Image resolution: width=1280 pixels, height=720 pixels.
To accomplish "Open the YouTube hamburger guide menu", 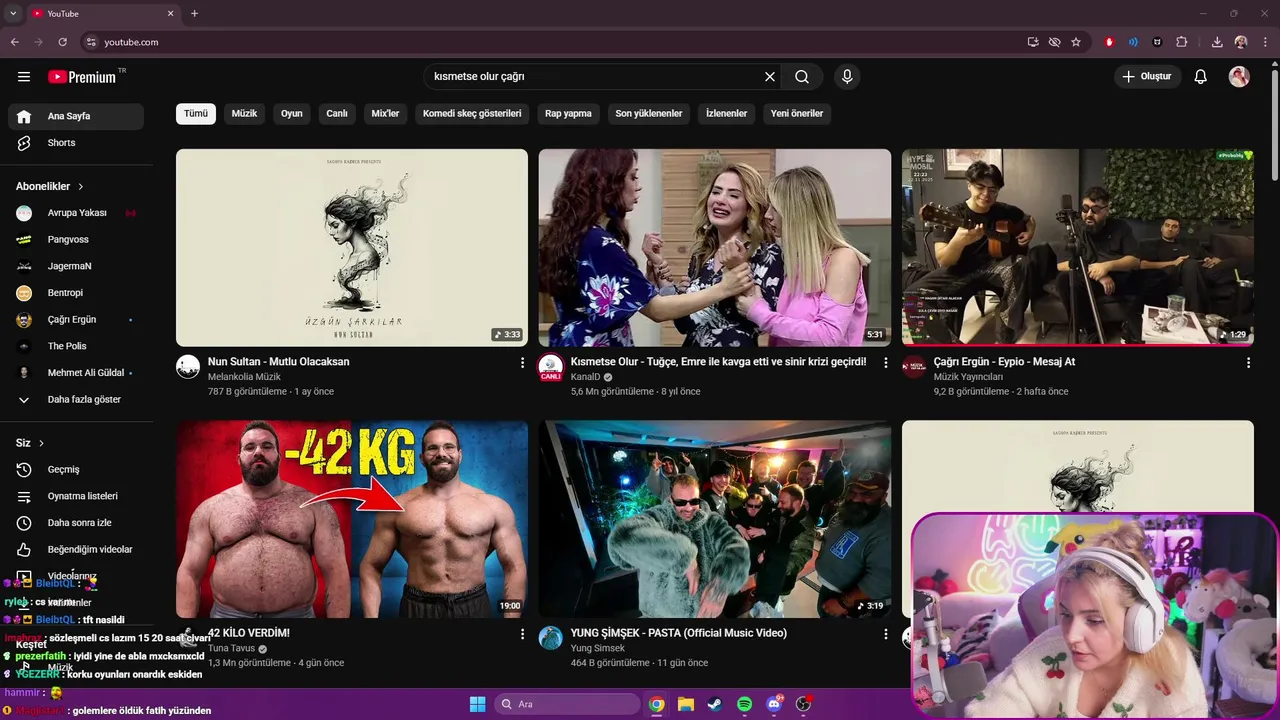I will coord(24,77).
